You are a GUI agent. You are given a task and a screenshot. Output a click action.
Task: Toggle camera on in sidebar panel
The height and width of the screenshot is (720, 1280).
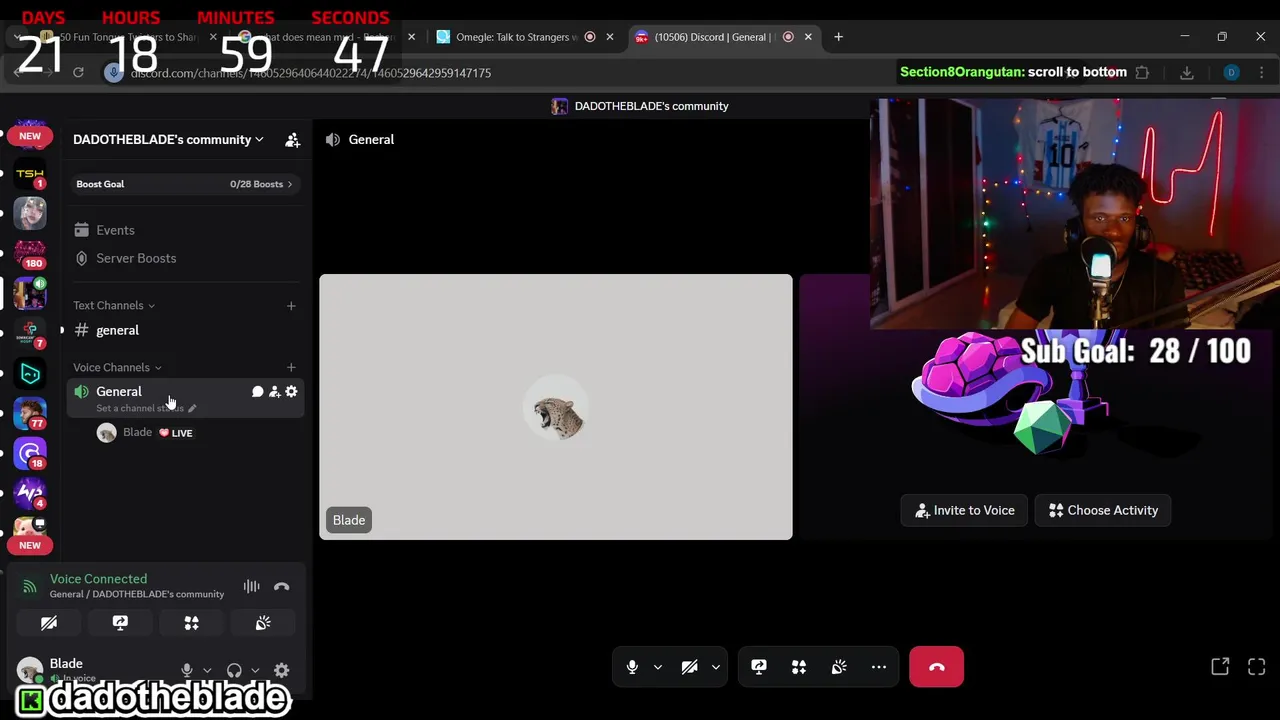[x=49, y=623]
